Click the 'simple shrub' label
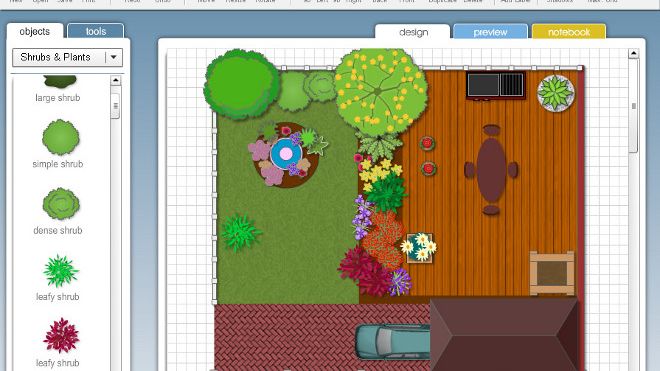This screenshot has width=660, height=371. [x=58, y=164]
